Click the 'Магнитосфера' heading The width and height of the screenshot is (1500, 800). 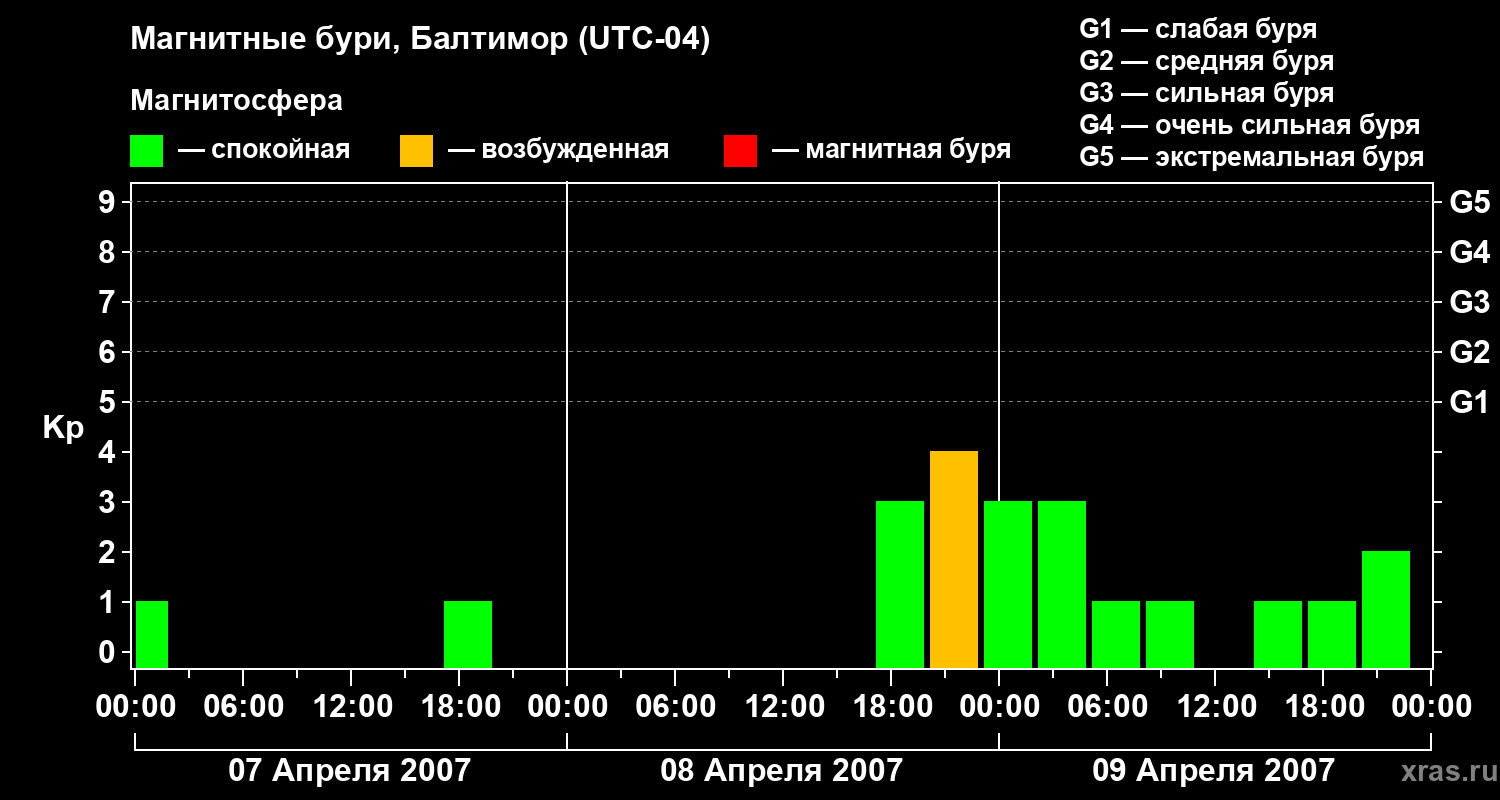(237, 101)
